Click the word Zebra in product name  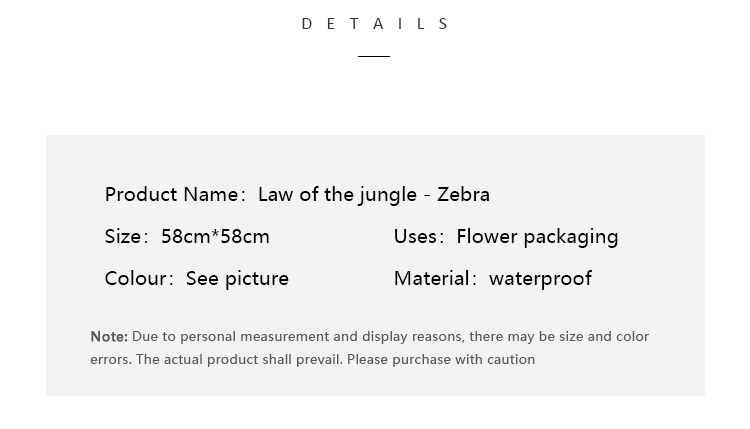point(463,195)
